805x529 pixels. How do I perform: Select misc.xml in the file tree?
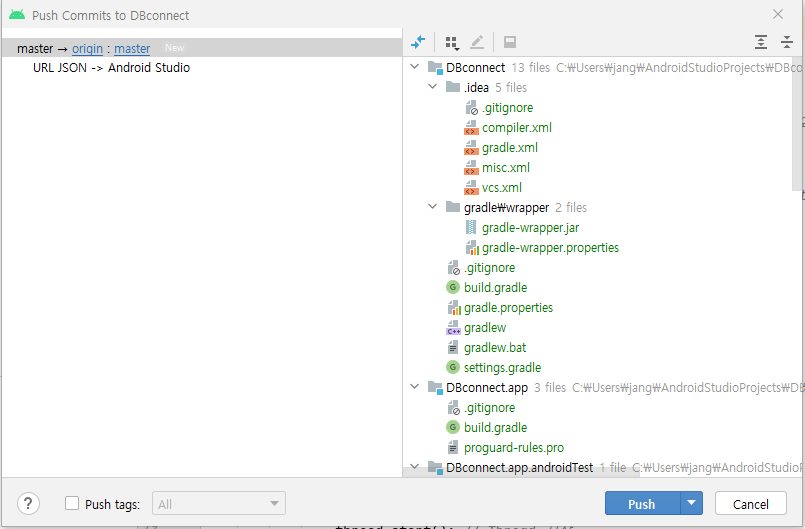[506, 168]
